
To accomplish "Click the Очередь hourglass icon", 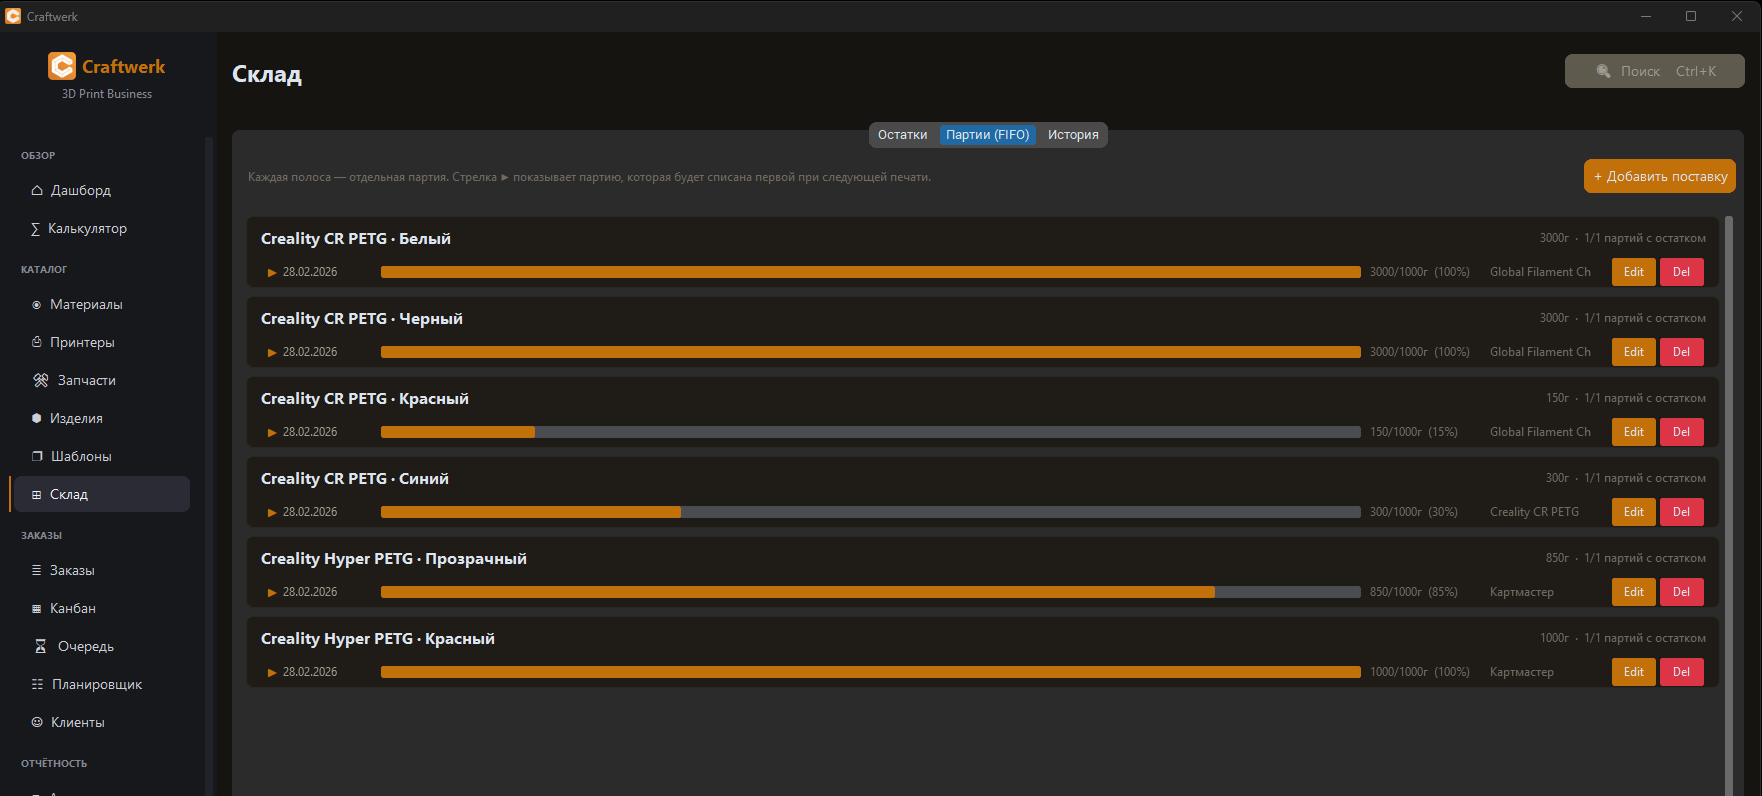I will (x=41, y=646).
